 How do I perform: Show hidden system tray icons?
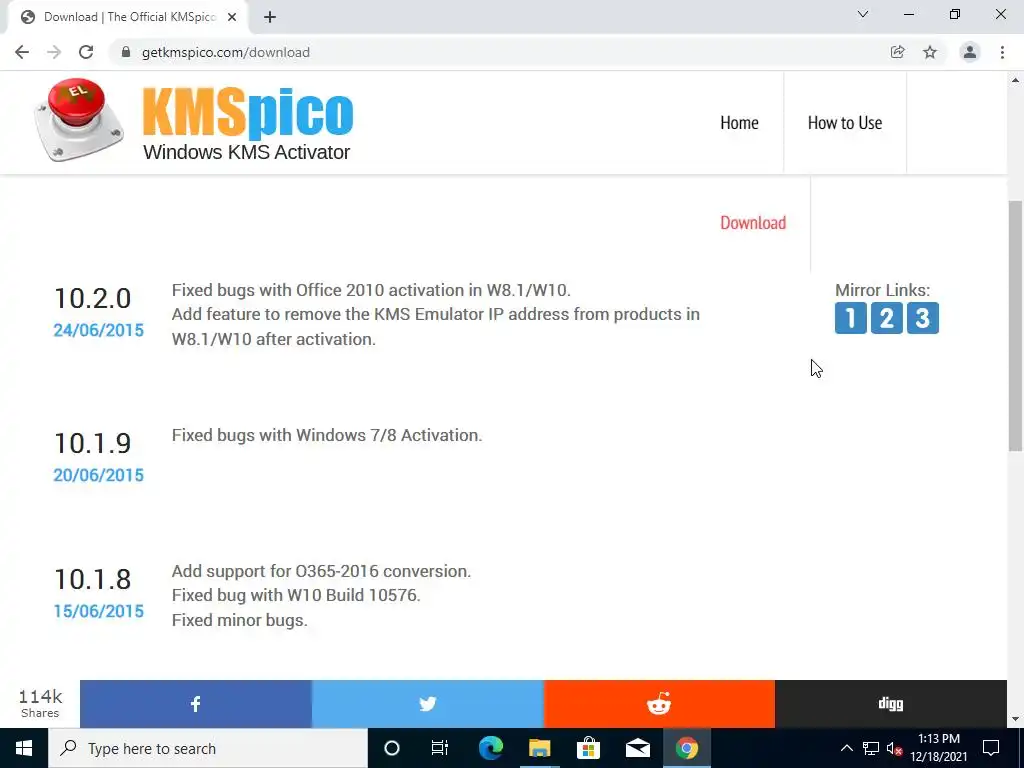pyautogui.click(x=846, y=748)
